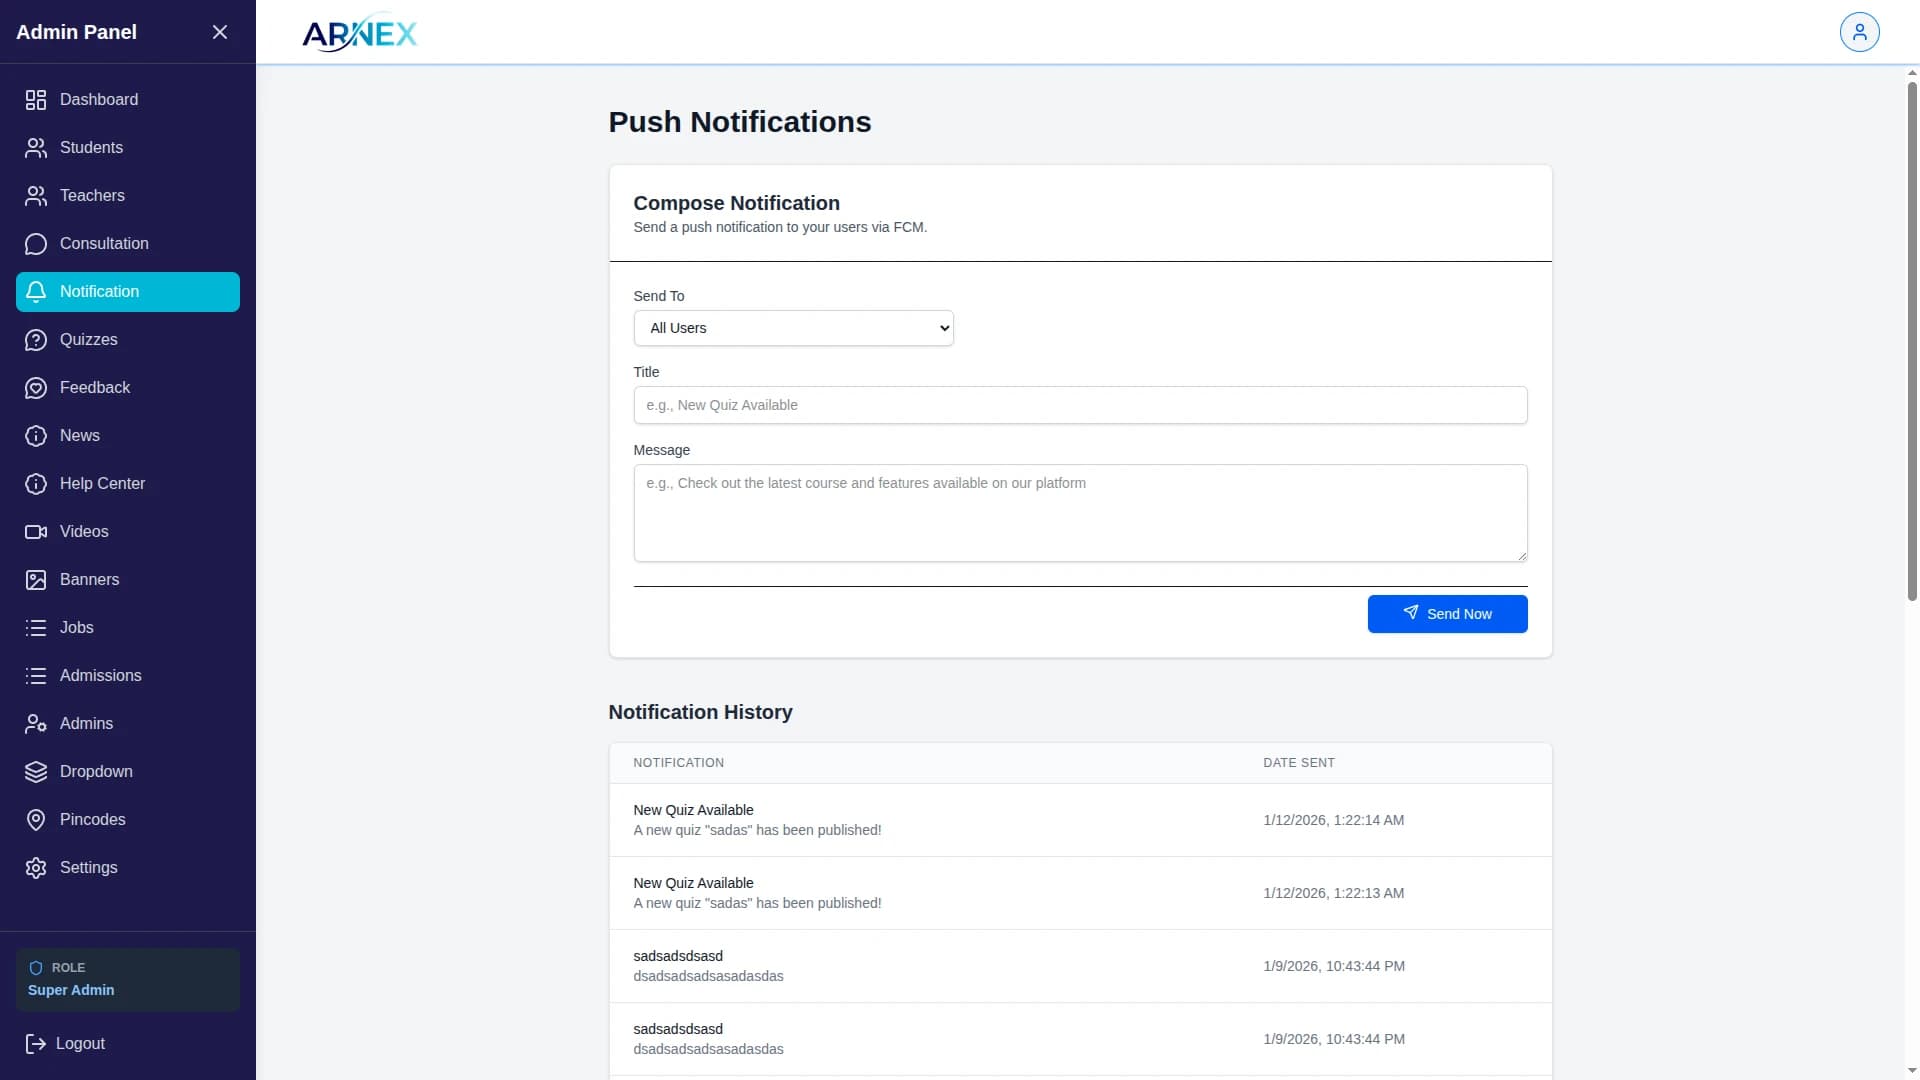The height and width of the screenshot is (1080, 1920).
Task: Go to the Help Center page
Action: [102, 484]
